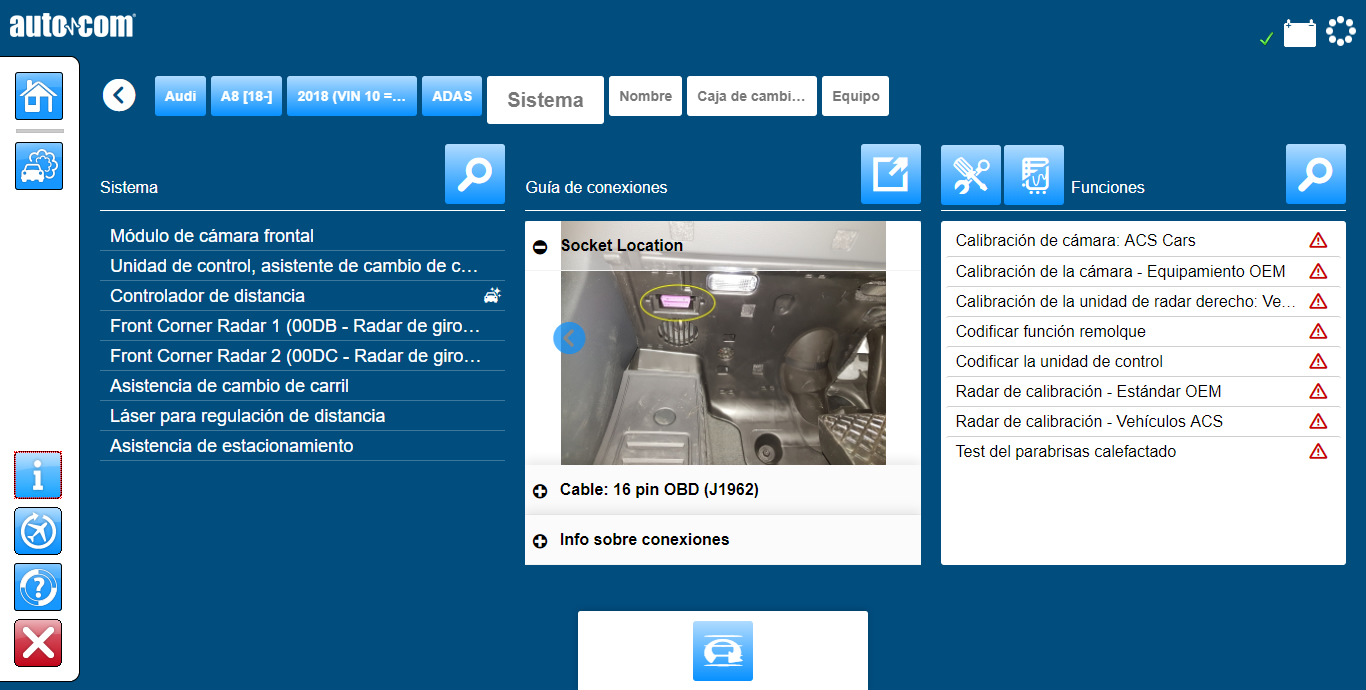The image size is (1366, 690).
Task: Click the red X exit icon
Action: [x=38, y=643]
